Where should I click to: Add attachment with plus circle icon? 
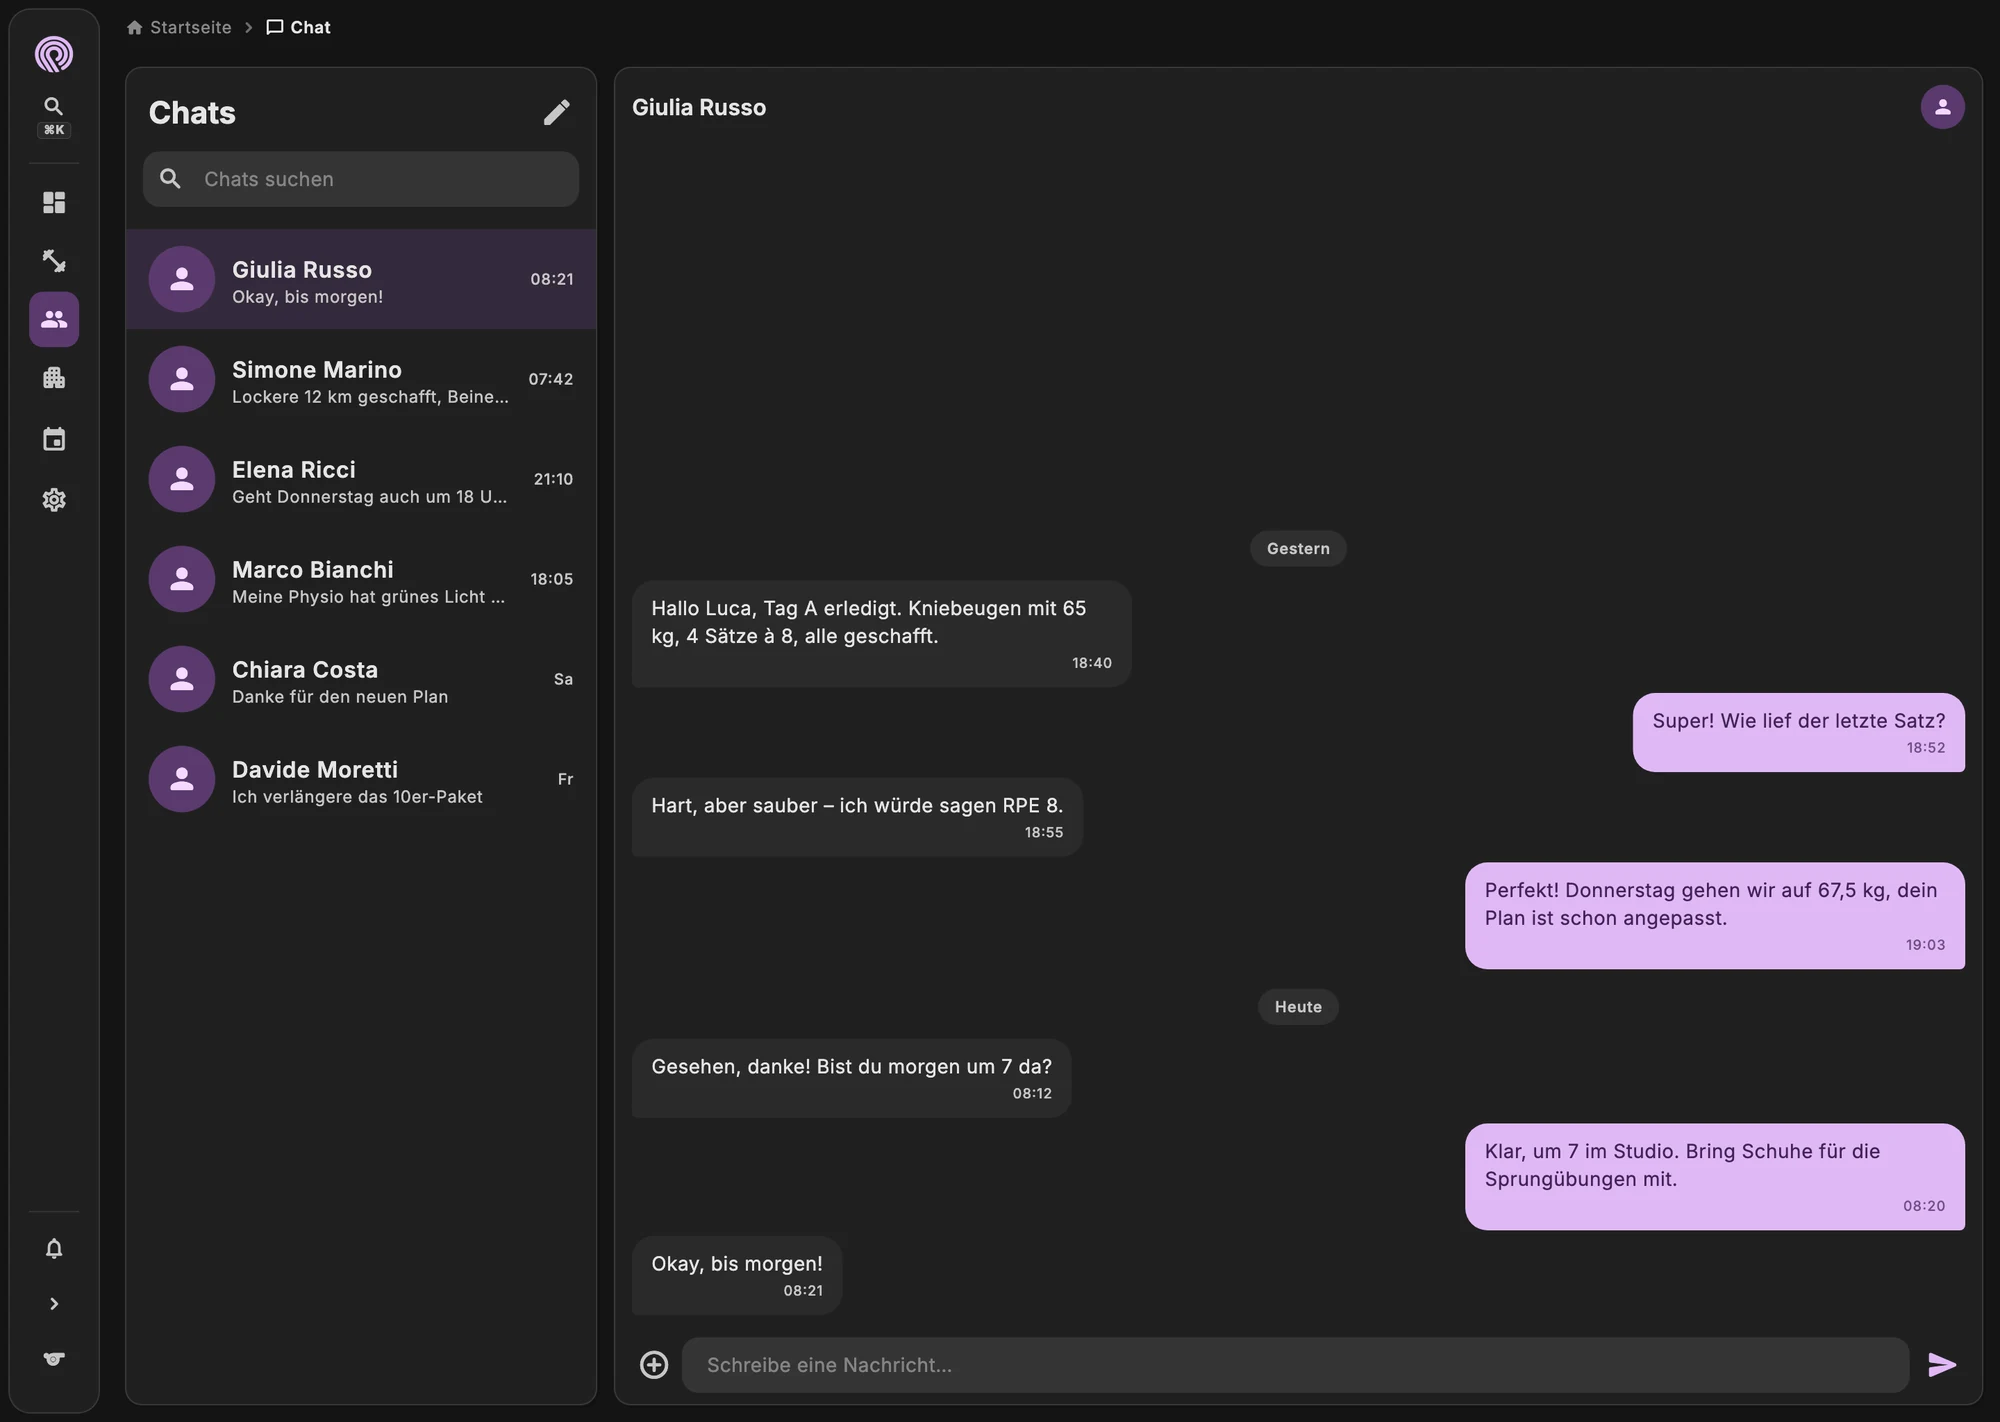click(654, 1365)
